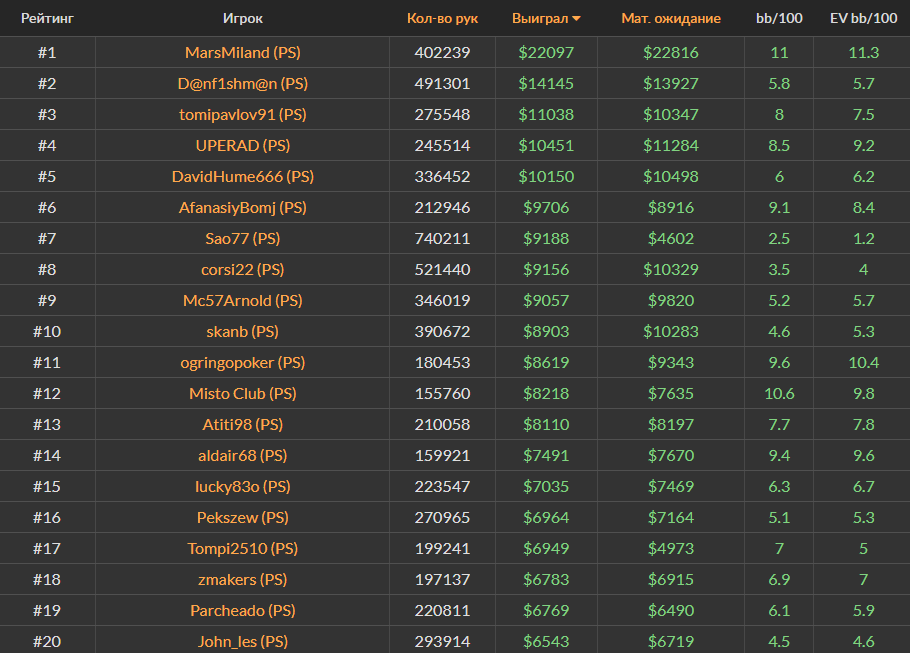Click DavidHume666 (PS) player name
The height and width of the screenshot is (653, 910).
pyautogui.click(x=242, y=176)
